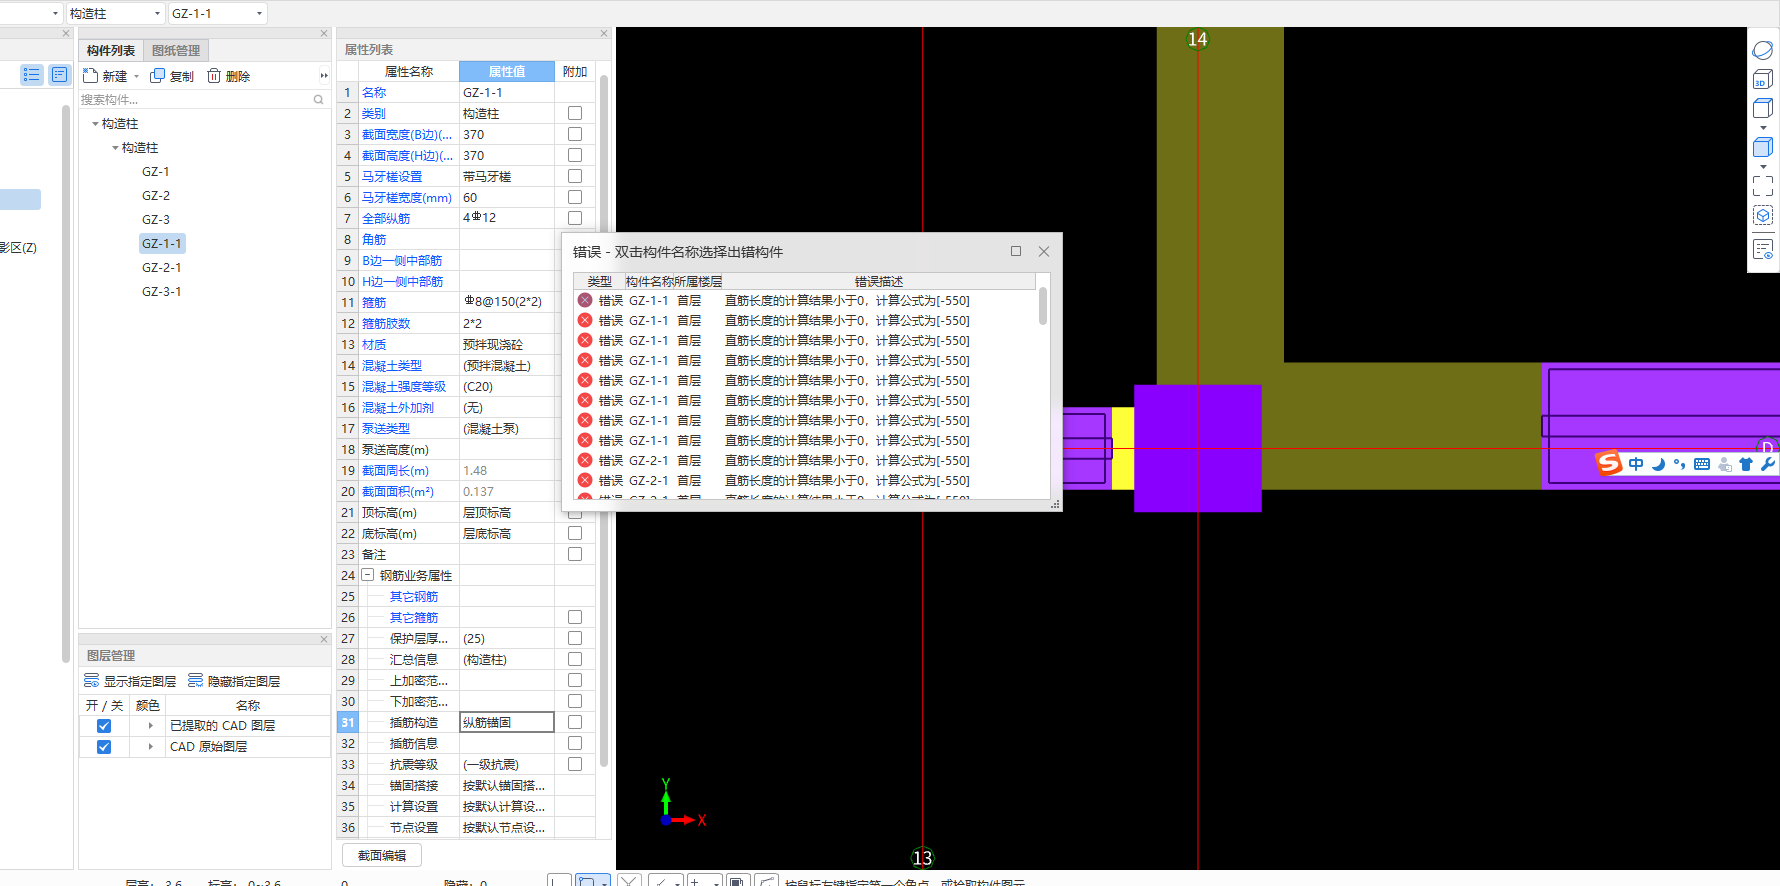Viewport: 1780px width, 886px height.
Task: Click 类型 column header in error dialog
Action: pos(600,282)
